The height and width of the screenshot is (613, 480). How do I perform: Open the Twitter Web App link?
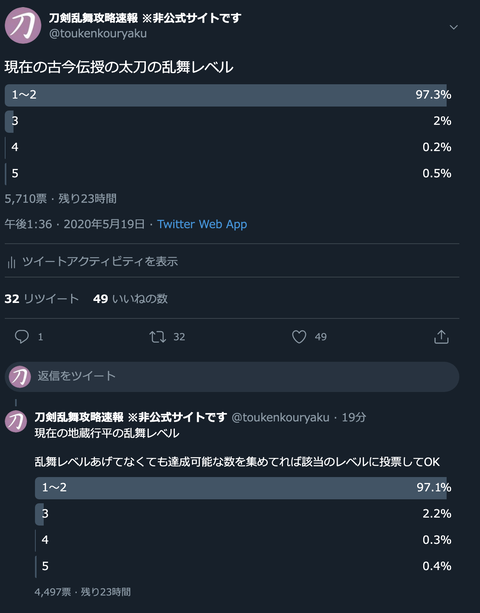[x=202, y=224]
